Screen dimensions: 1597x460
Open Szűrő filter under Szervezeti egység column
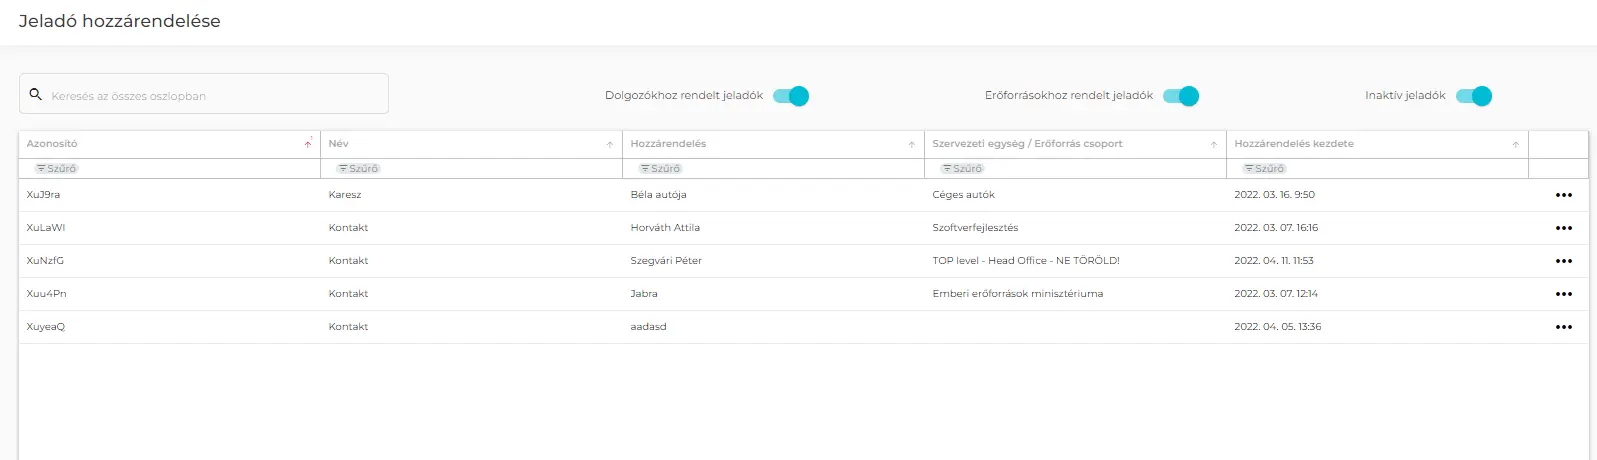click(x=963, y=169)
